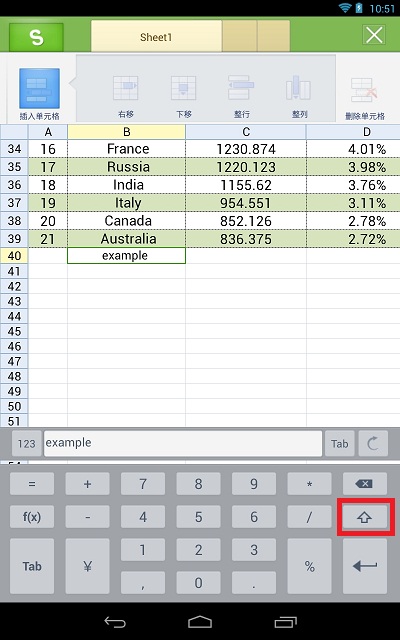The height and width of the screenshot is (640, 400).
Task: Tap the backspace key on keypad
Action: point(364,484)
